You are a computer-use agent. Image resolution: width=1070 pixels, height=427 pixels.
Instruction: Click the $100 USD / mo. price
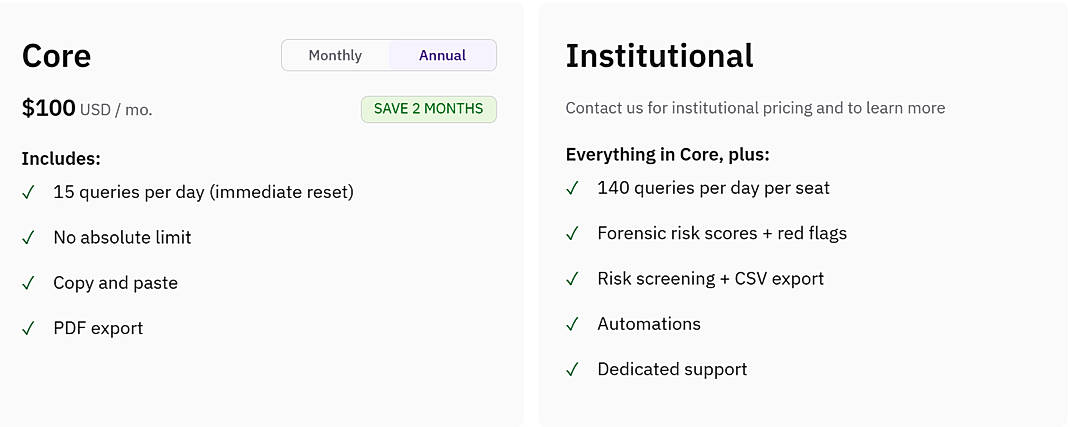click(87, 108)
